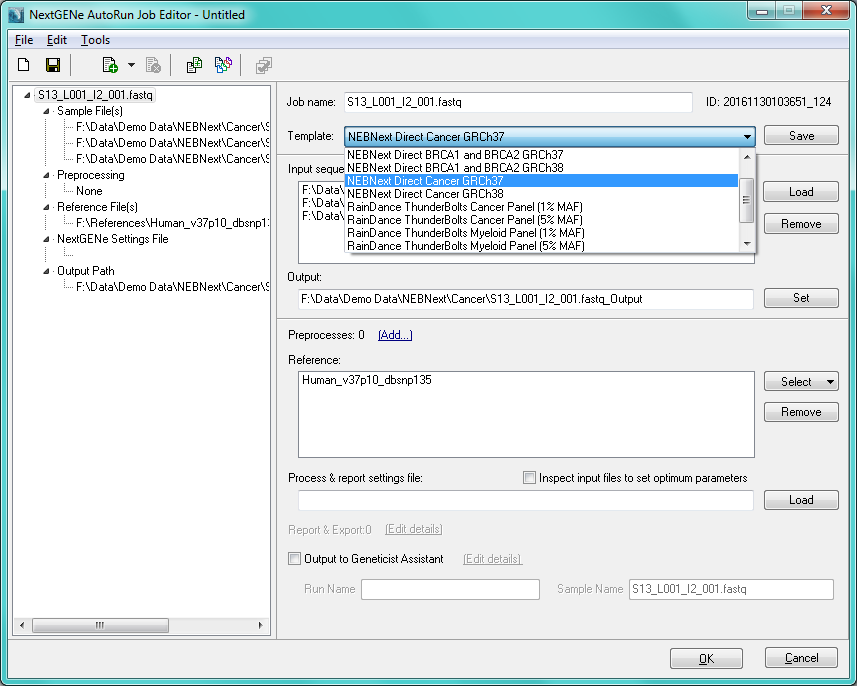The image size is (857, 686).
Task: Click the Copy job toolbar icon
Action: coord(194,65)
